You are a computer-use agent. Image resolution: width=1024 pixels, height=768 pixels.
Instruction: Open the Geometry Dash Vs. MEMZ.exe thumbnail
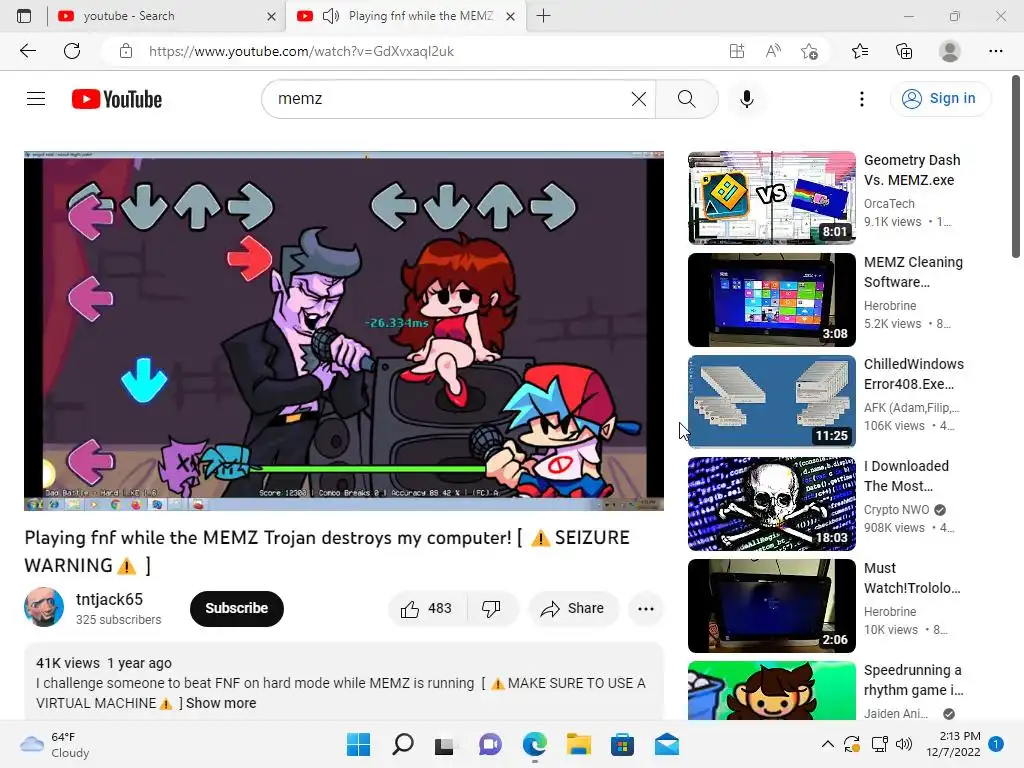(771, 198)
